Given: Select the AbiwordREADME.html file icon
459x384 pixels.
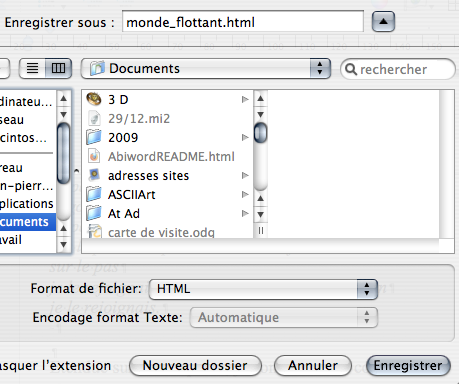Looking at the screenshot, I should [94, 156].
